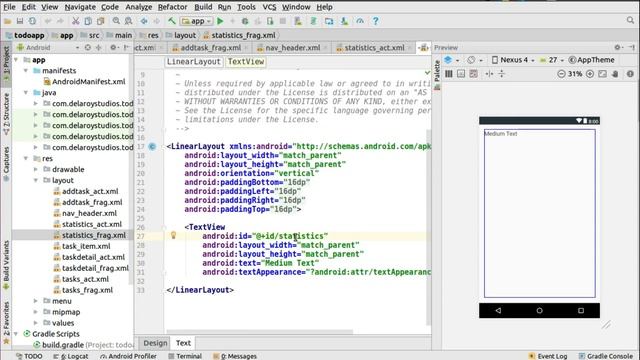Click the Back navigation arrow
This screenshot has width=640, height=360.
click(144, 21)
